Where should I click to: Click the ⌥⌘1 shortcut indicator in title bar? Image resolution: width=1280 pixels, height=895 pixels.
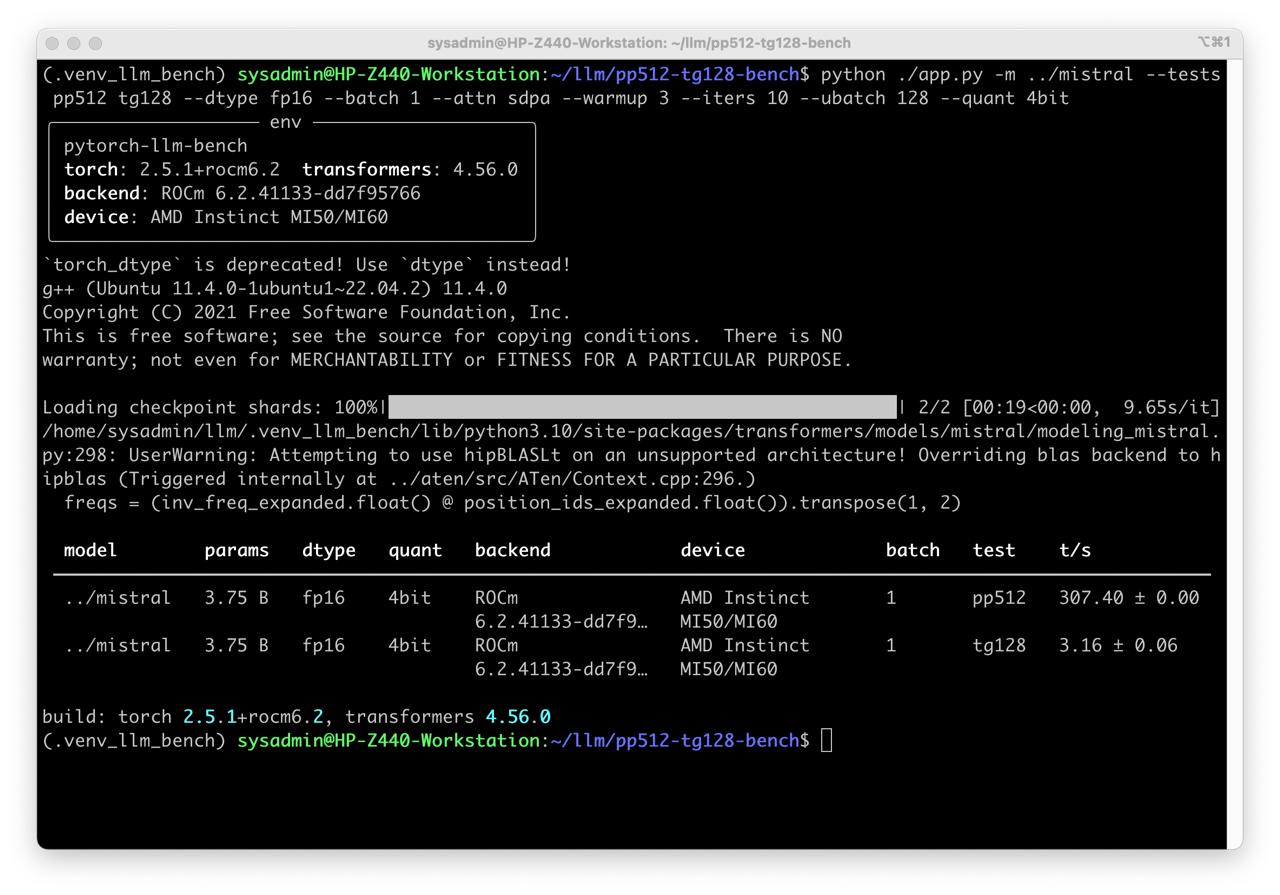pos(1212,43)
